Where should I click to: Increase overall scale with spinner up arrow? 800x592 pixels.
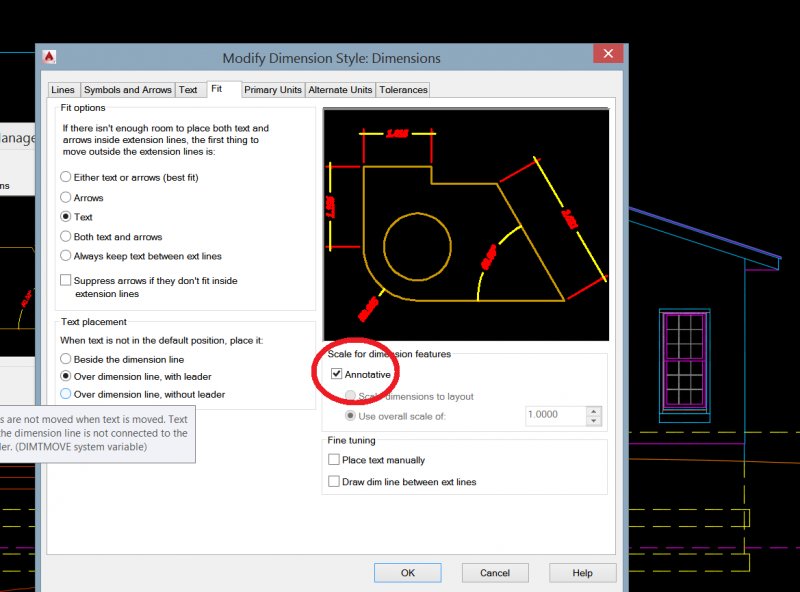tap(594, 410)
